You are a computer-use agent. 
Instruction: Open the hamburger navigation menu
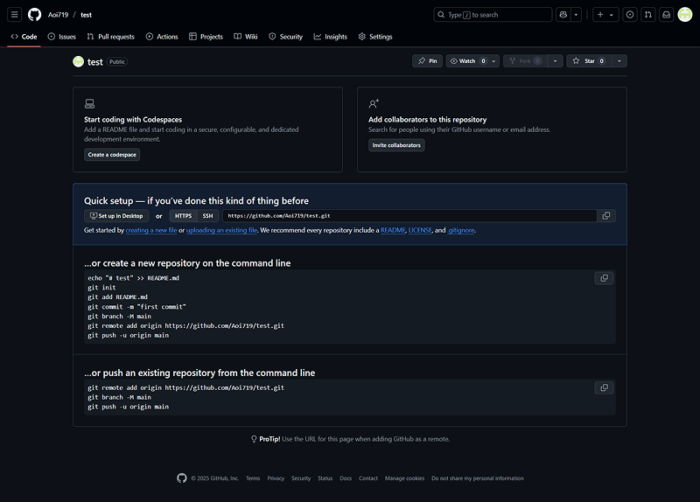tap(14, 15)
